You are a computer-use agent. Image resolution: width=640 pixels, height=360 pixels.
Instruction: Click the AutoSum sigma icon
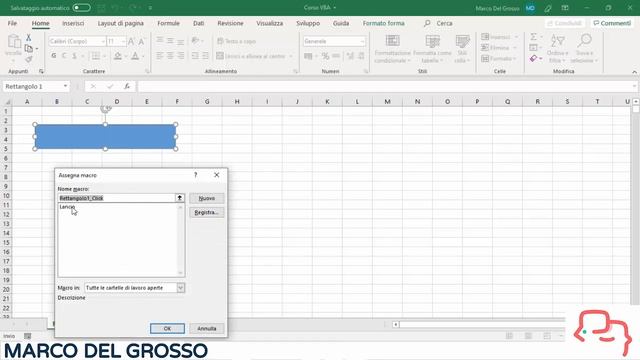point(533,37)
